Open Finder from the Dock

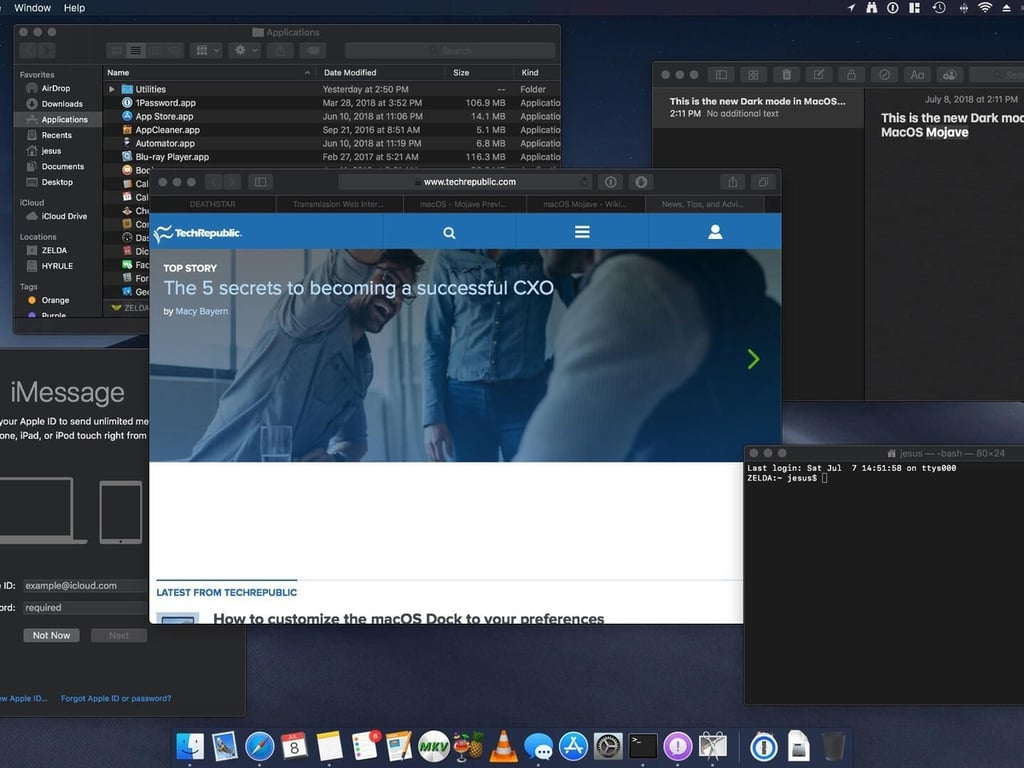click(190, 746)
